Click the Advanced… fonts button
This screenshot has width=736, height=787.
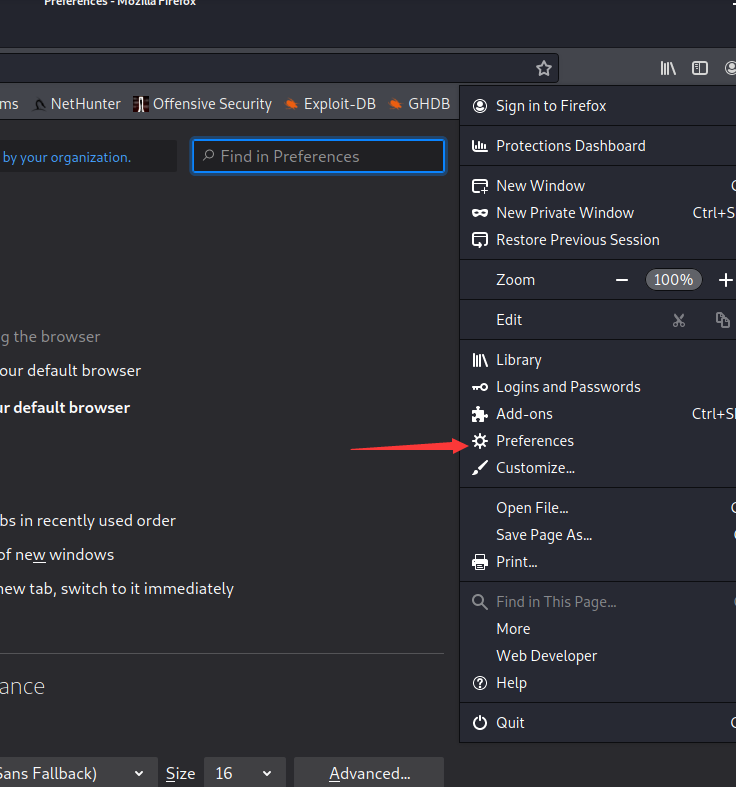click(x=369, y=773)
